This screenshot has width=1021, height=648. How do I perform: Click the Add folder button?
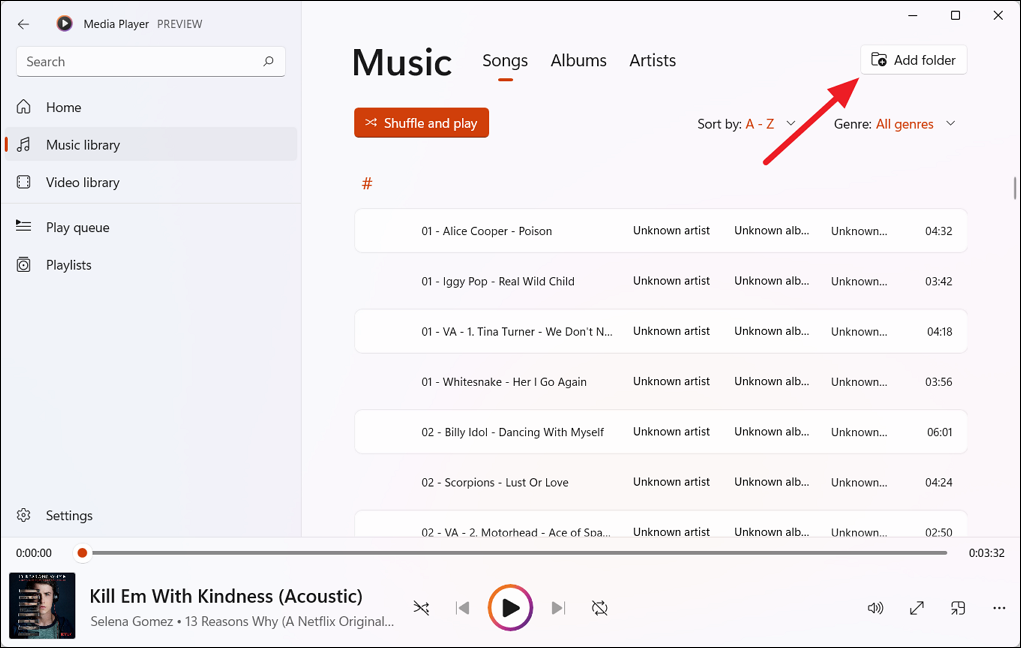pos(913,59)
